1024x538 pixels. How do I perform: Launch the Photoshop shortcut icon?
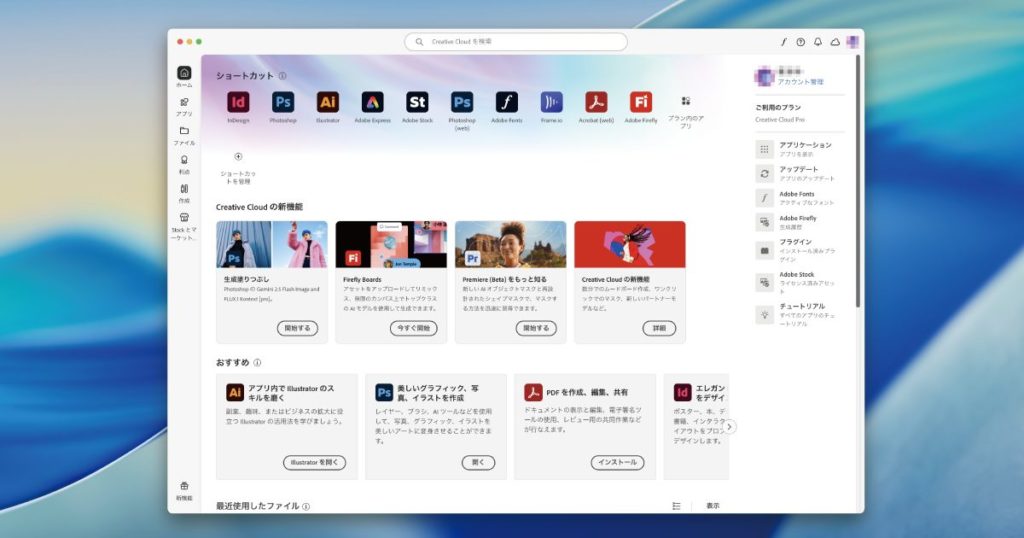(283, 103)
